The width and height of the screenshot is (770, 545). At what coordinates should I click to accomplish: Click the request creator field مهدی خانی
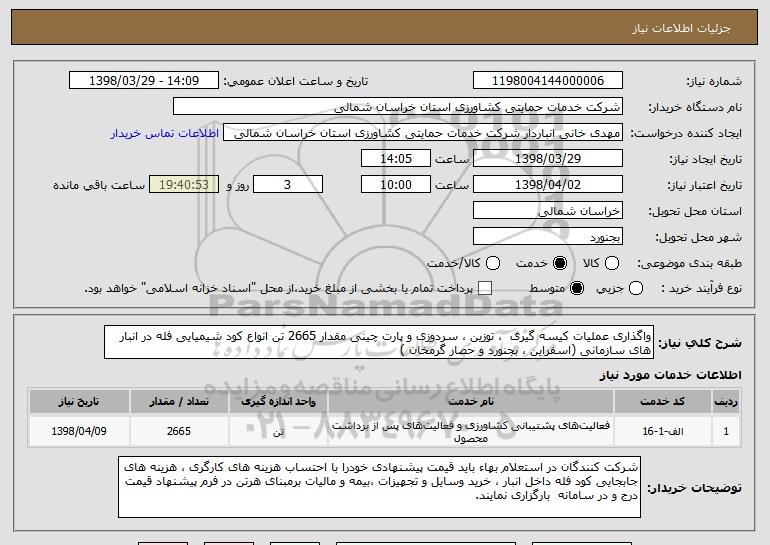click(x=423, y=133)
